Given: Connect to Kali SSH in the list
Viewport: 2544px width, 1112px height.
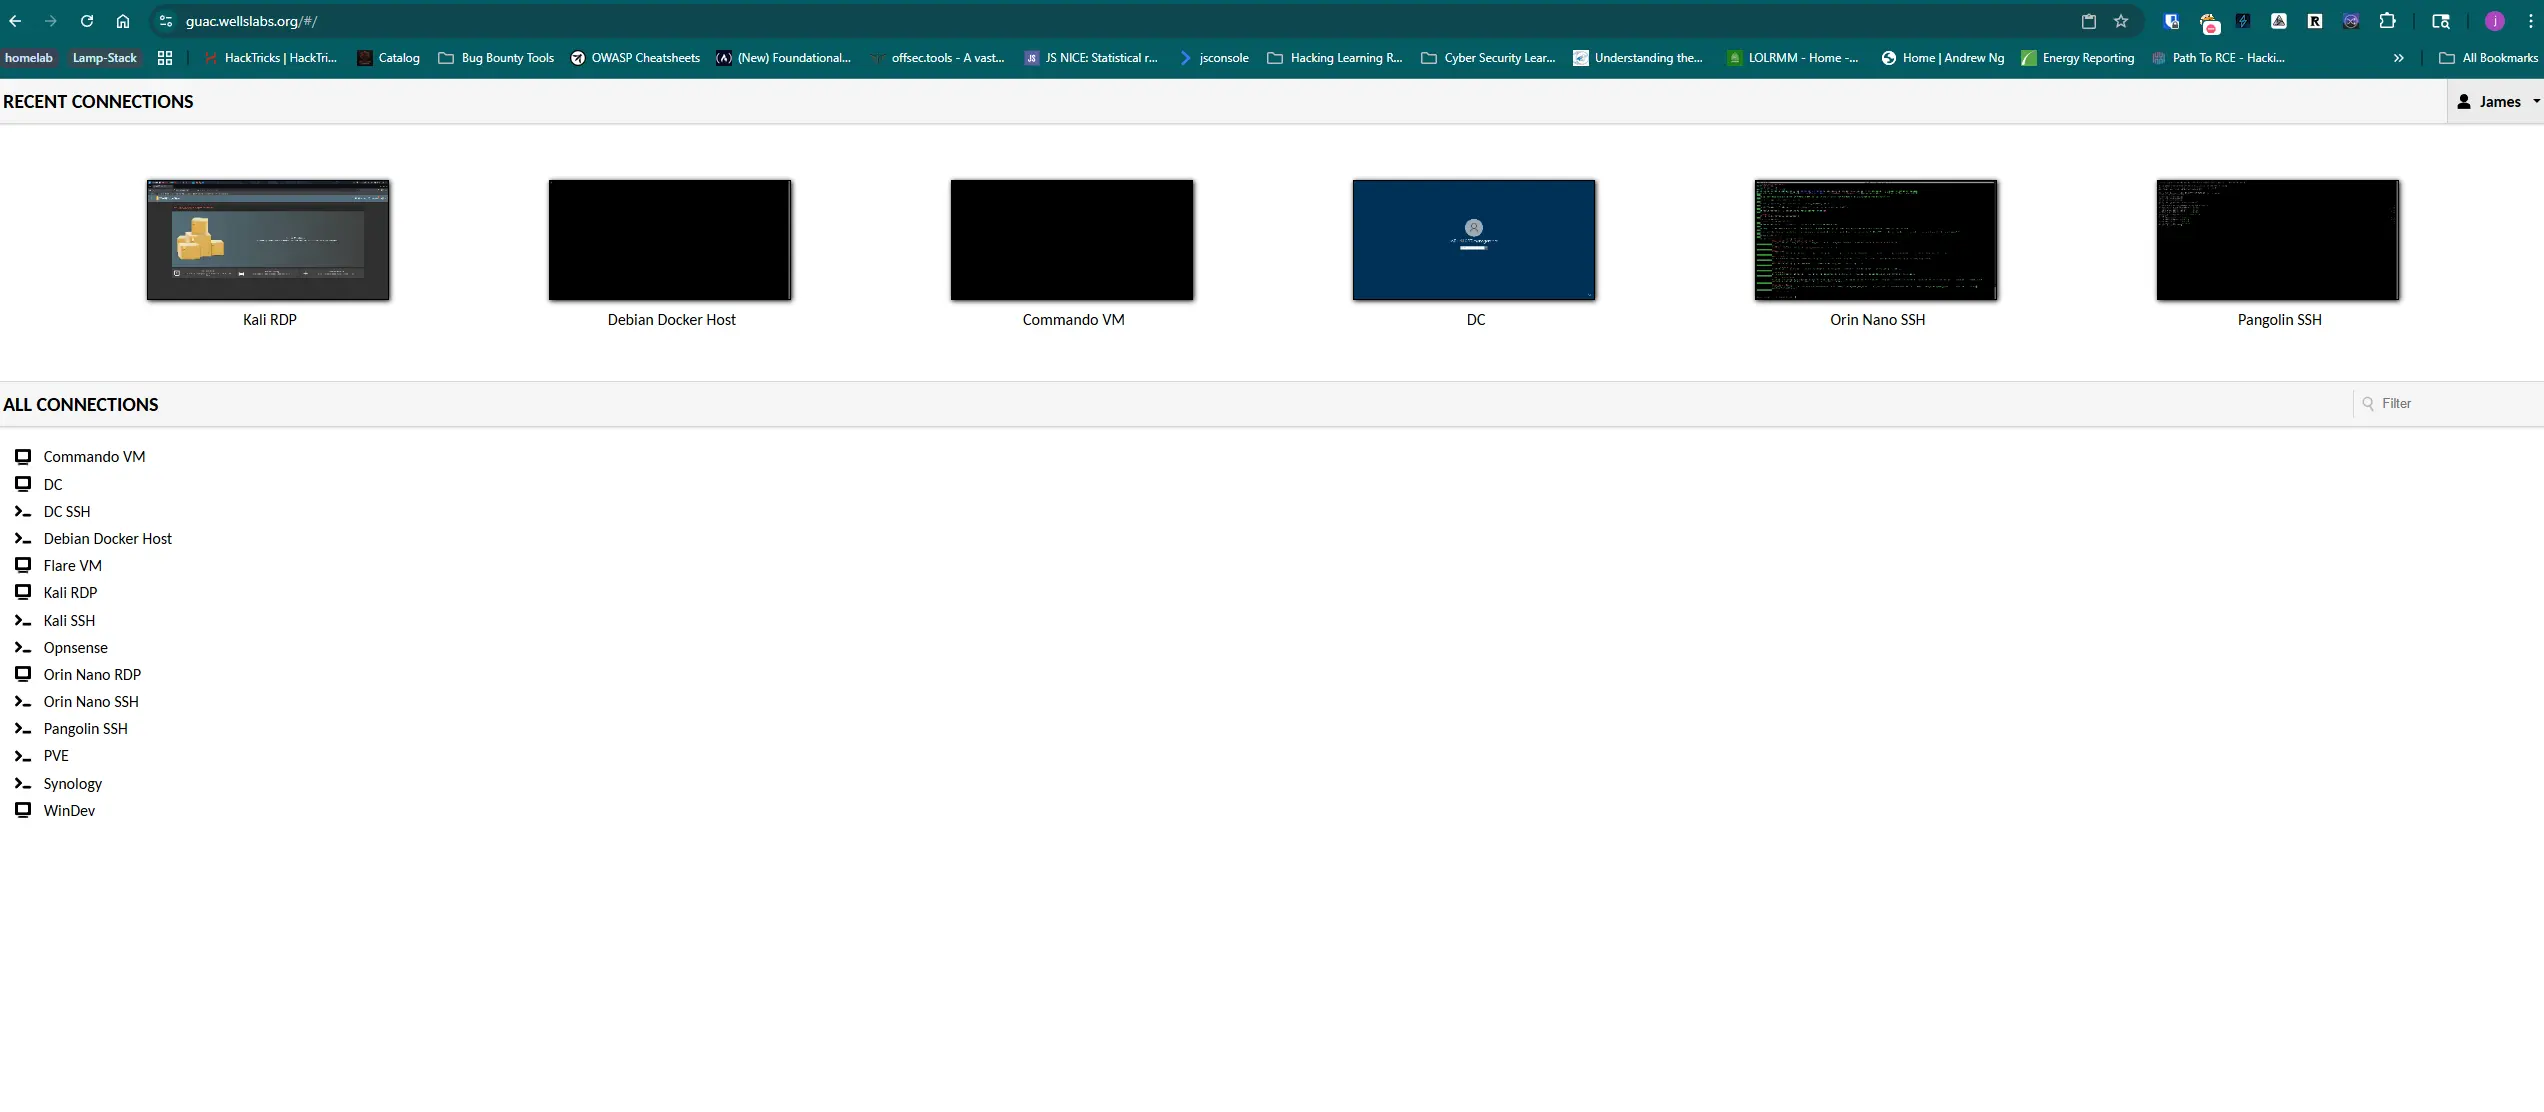Looking at the screenshot, I should [x=69, y=620].
